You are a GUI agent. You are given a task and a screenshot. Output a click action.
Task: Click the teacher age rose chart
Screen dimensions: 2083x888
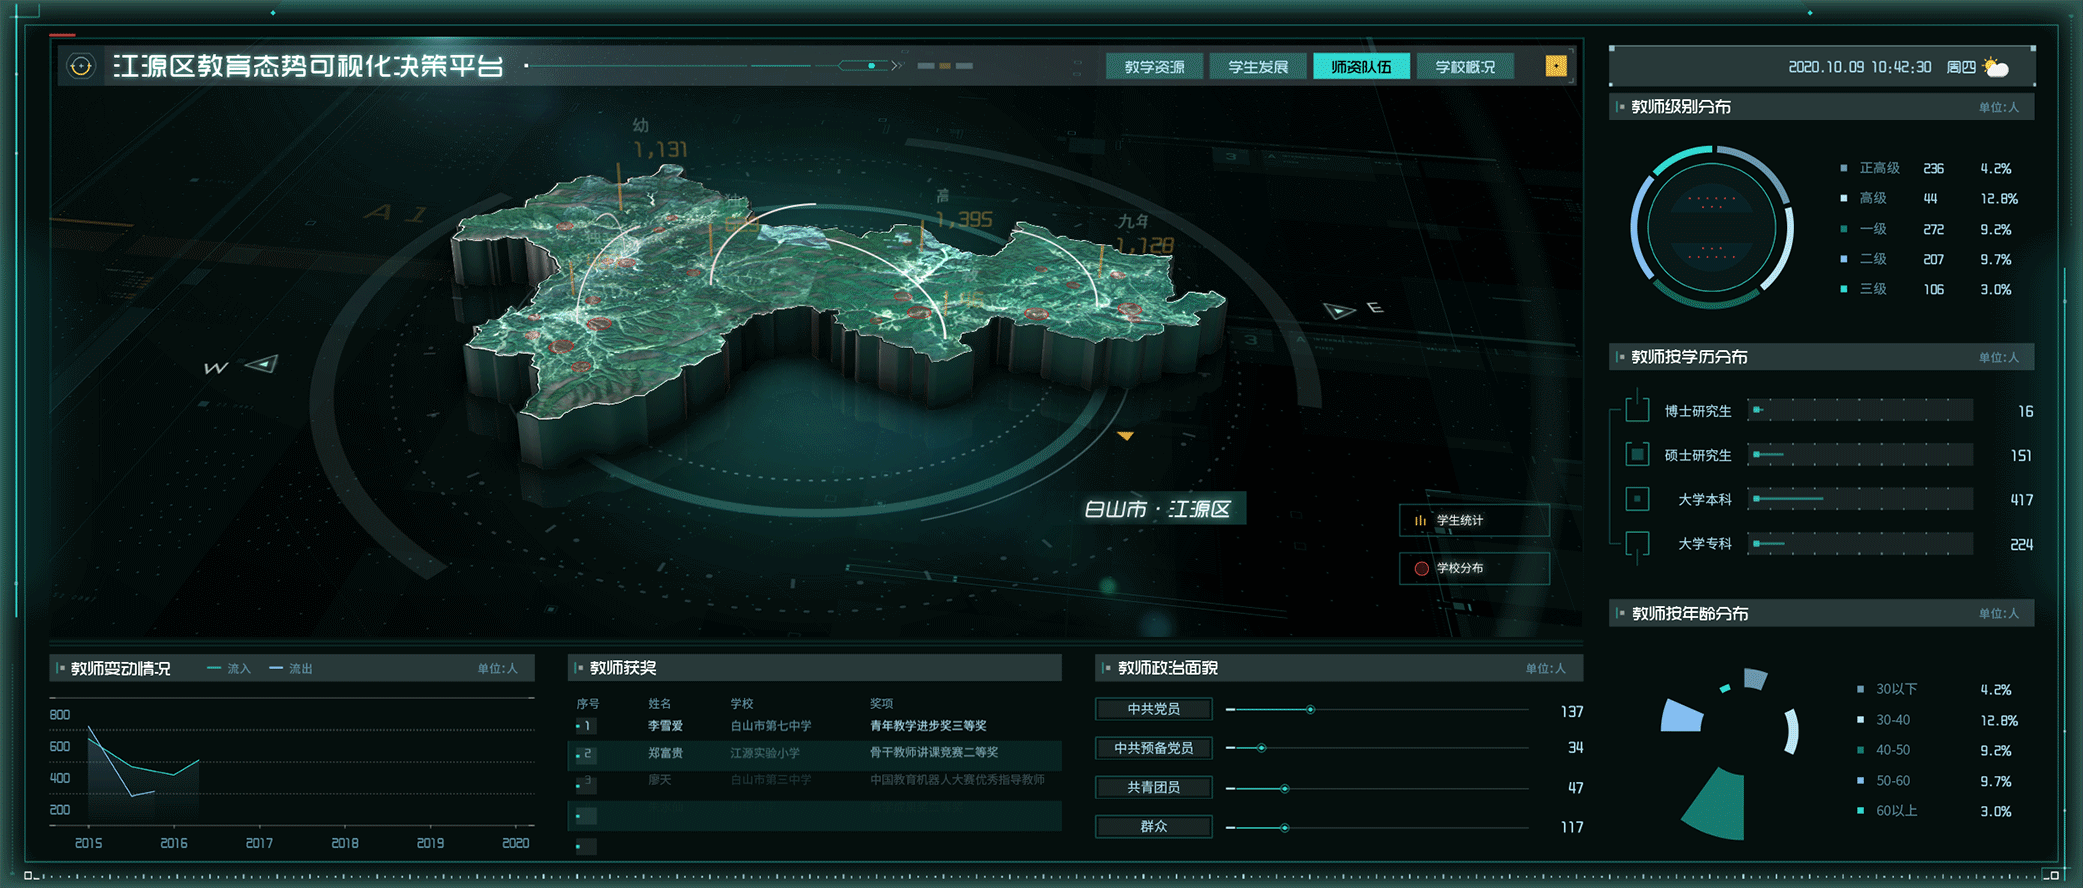tap(1728, 752)
